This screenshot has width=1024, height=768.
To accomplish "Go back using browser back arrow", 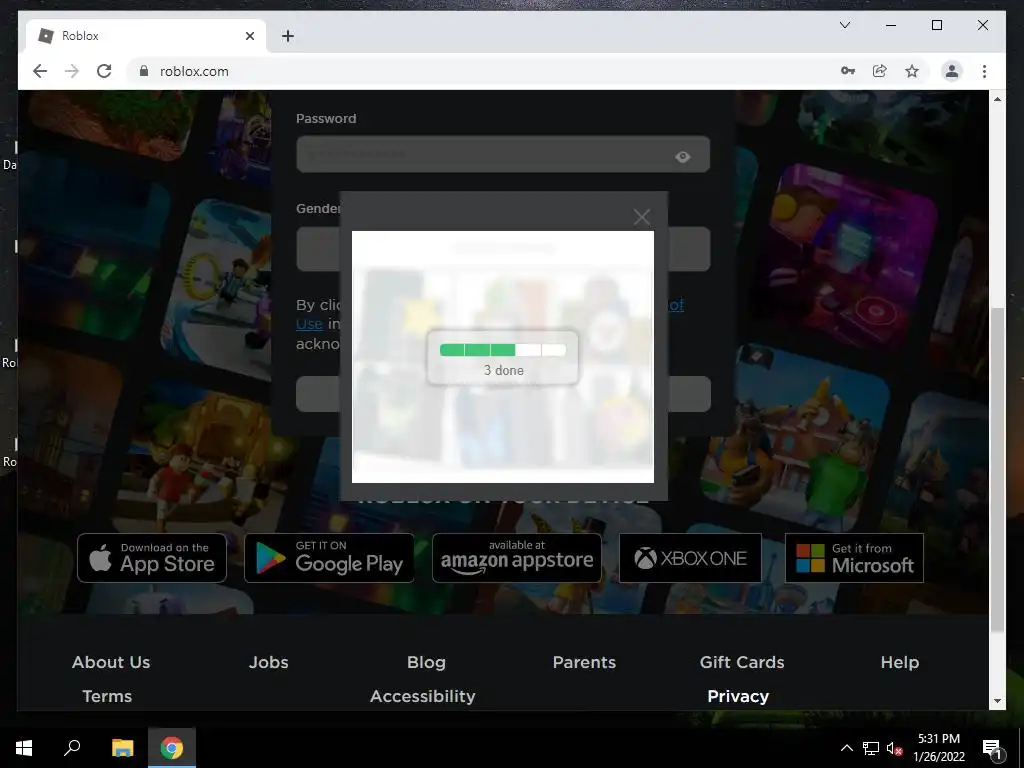I will pyautogui.click(x=40, y=71).
